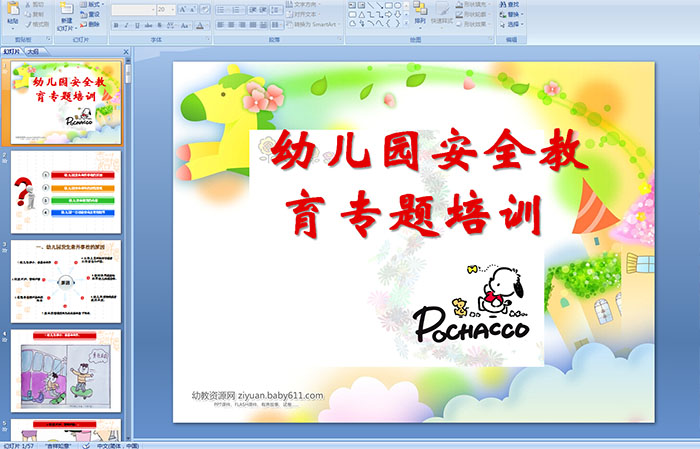Open the Align Text (对齐文本) menu
Viewport: 700px width, 449px height.
[304, 14]
